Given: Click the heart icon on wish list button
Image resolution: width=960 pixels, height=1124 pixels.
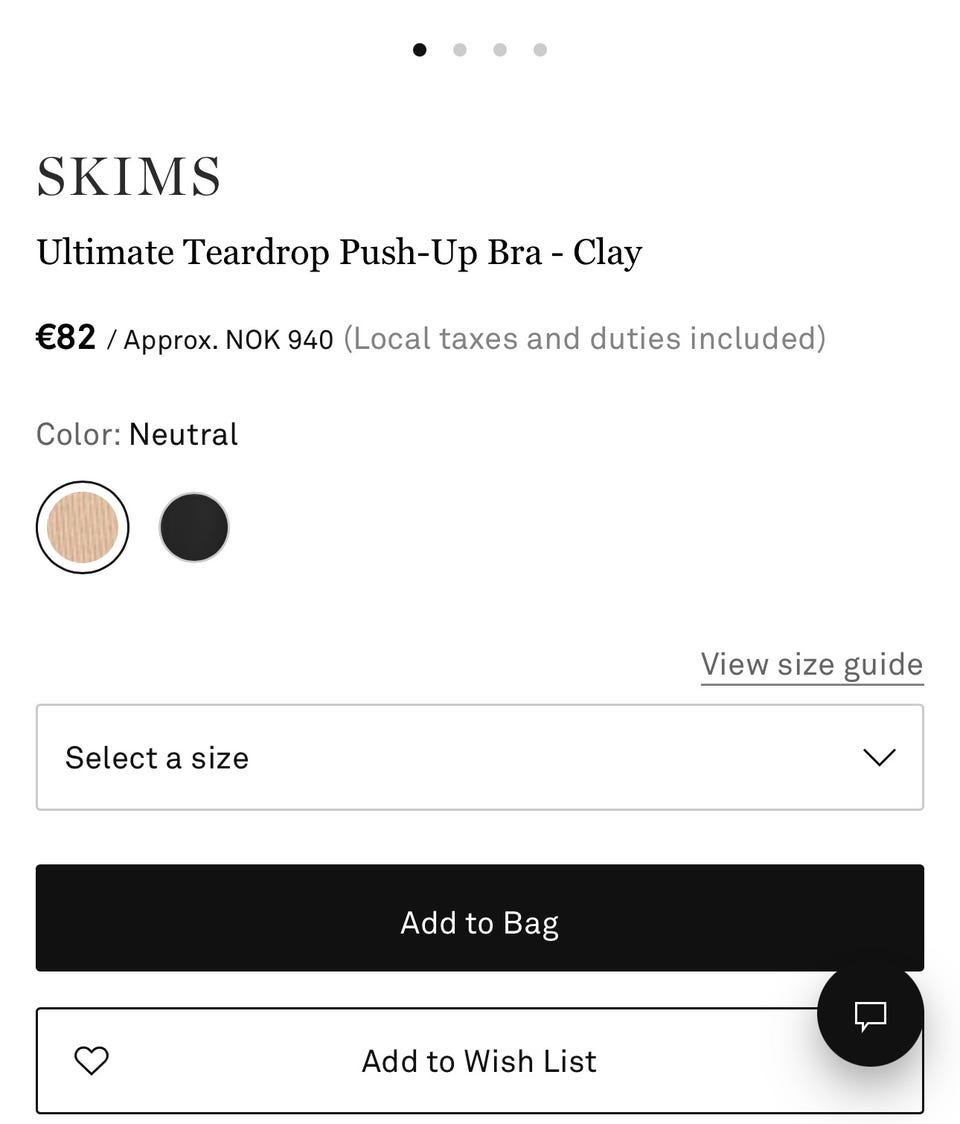Looking at the screenshot, I should pos(92,1060).
